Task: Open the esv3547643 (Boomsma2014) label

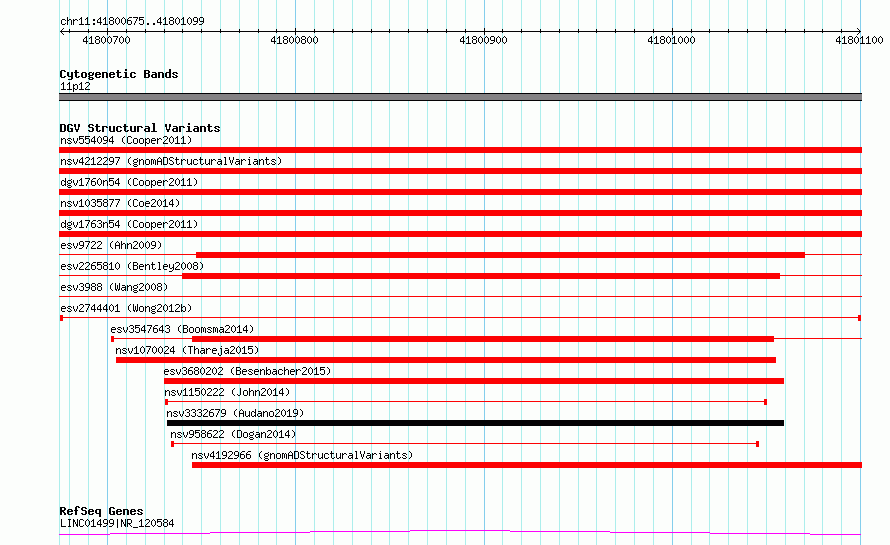Action: pos(182,329)
